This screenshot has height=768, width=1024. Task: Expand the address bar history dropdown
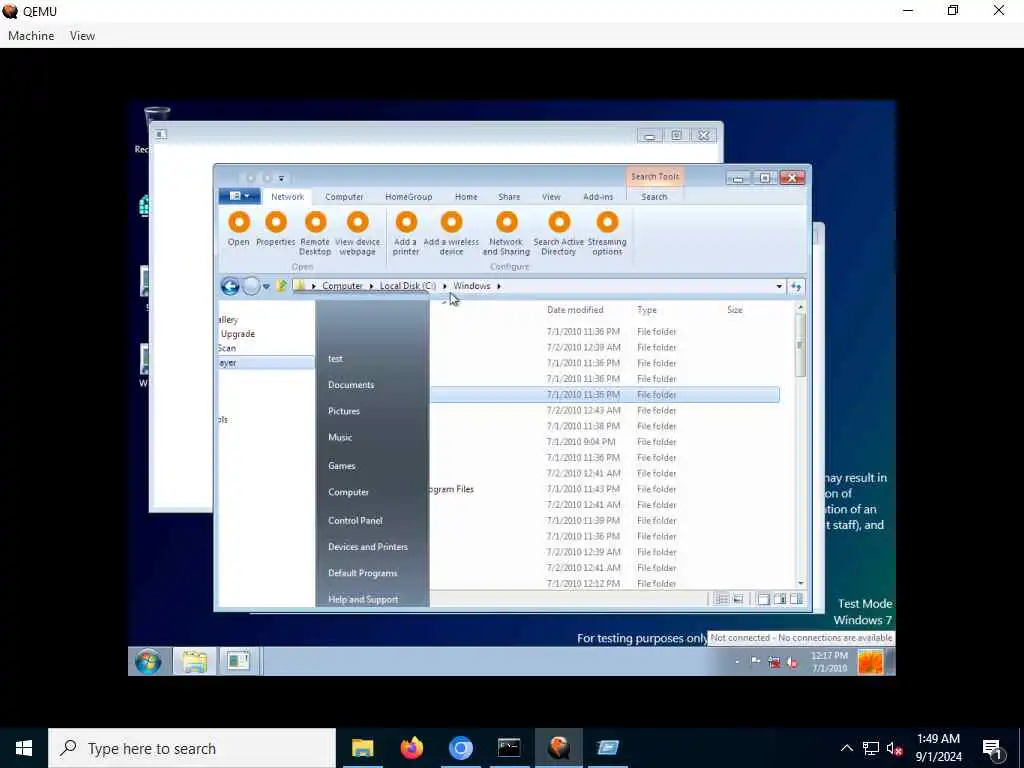tap(779, 287)
